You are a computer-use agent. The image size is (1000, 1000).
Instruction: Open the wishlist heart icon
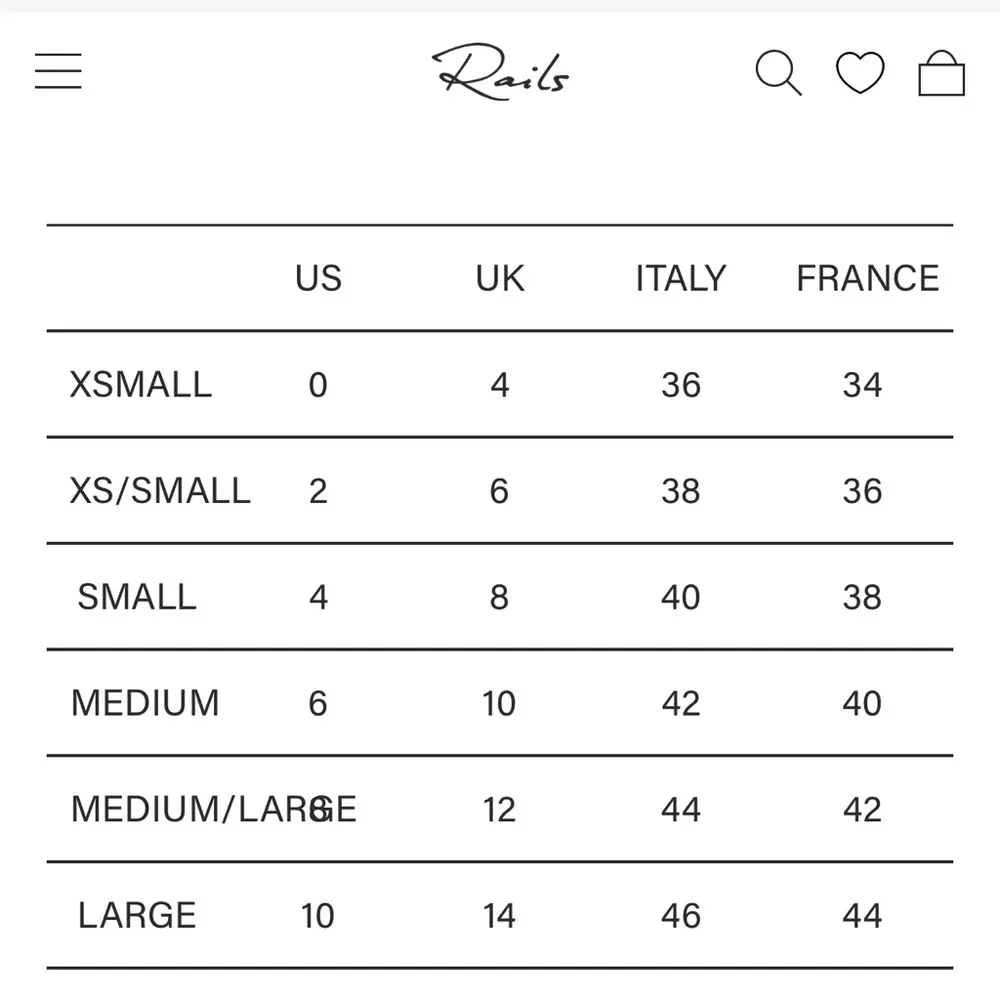click(x=860, y=73)
